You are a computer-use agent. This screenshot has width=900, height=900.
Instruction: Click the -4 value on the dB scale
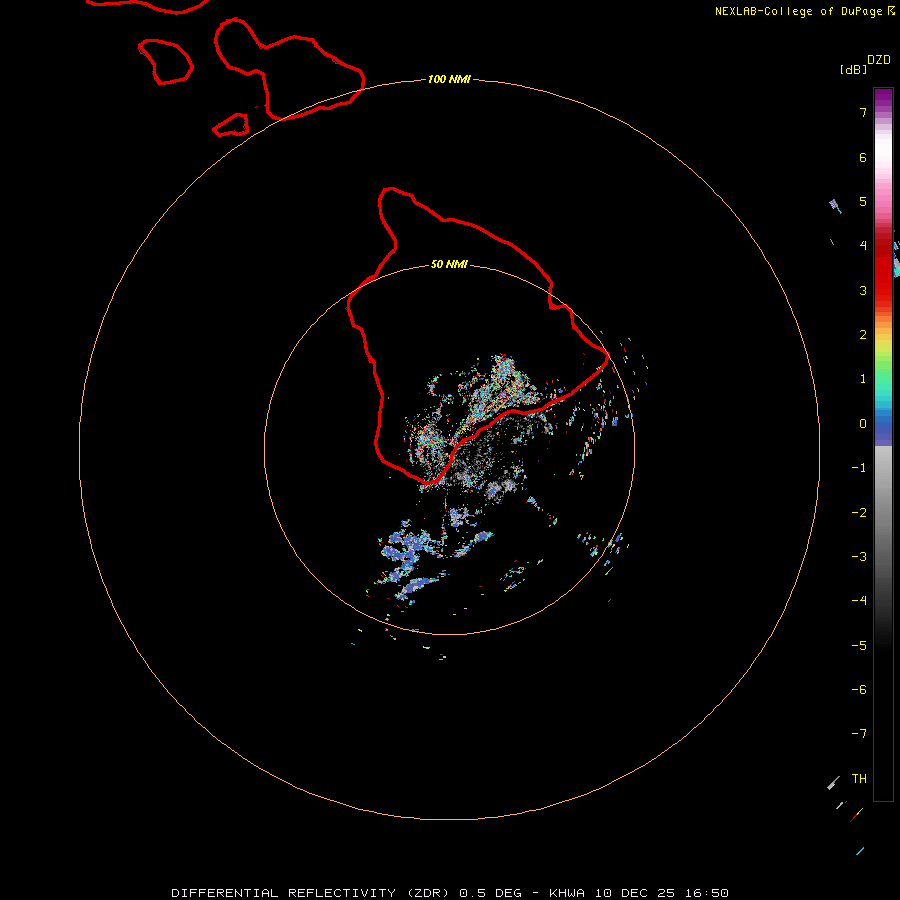pyautogui.click(x=859, y=601)
